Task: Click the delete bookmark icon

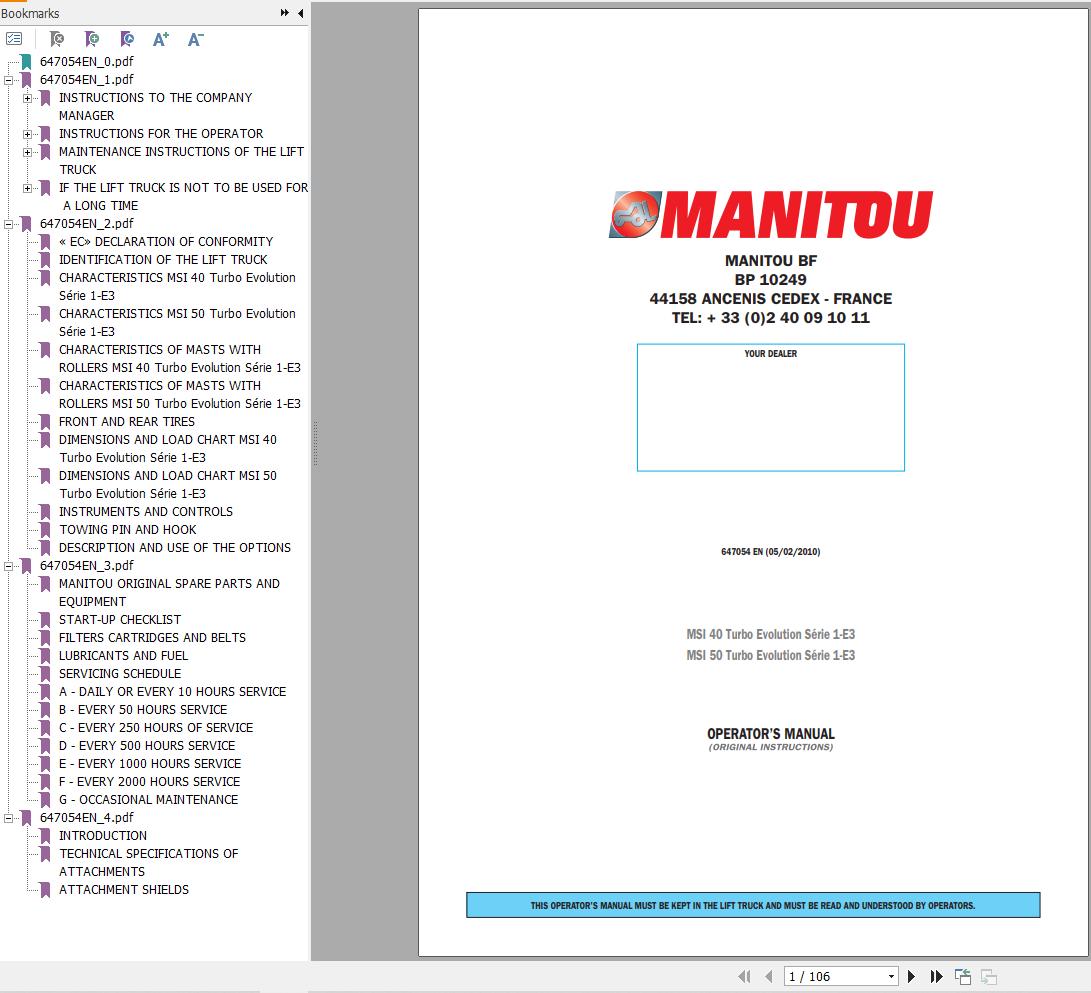Action: (57, 38)
